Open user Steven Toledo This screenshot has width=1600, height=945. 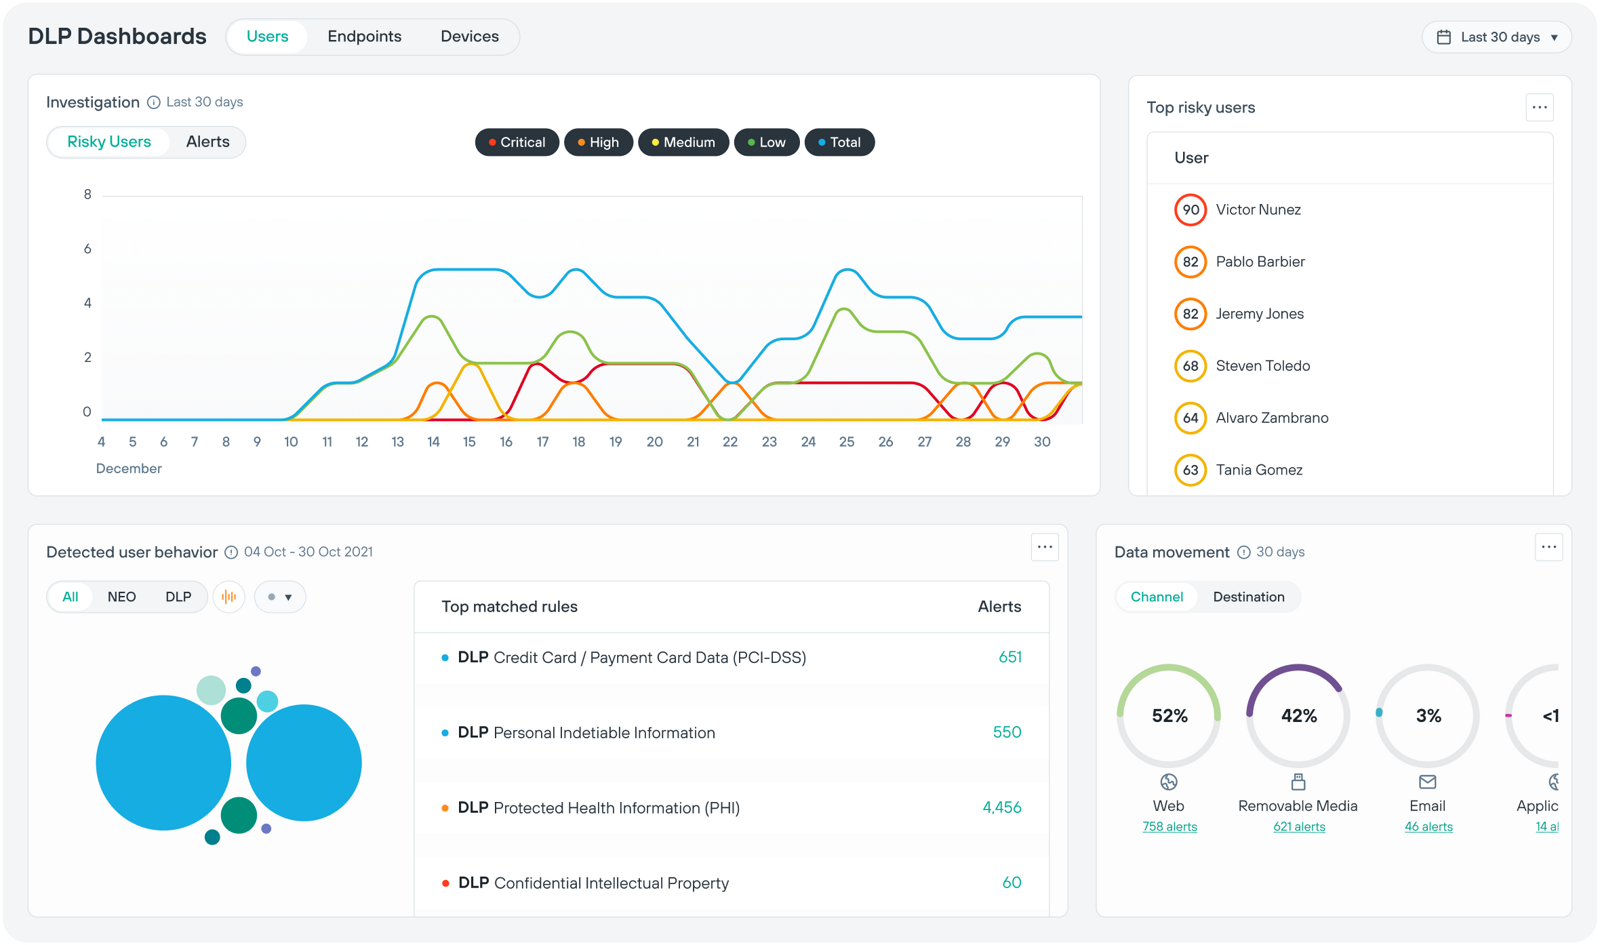1263,366
